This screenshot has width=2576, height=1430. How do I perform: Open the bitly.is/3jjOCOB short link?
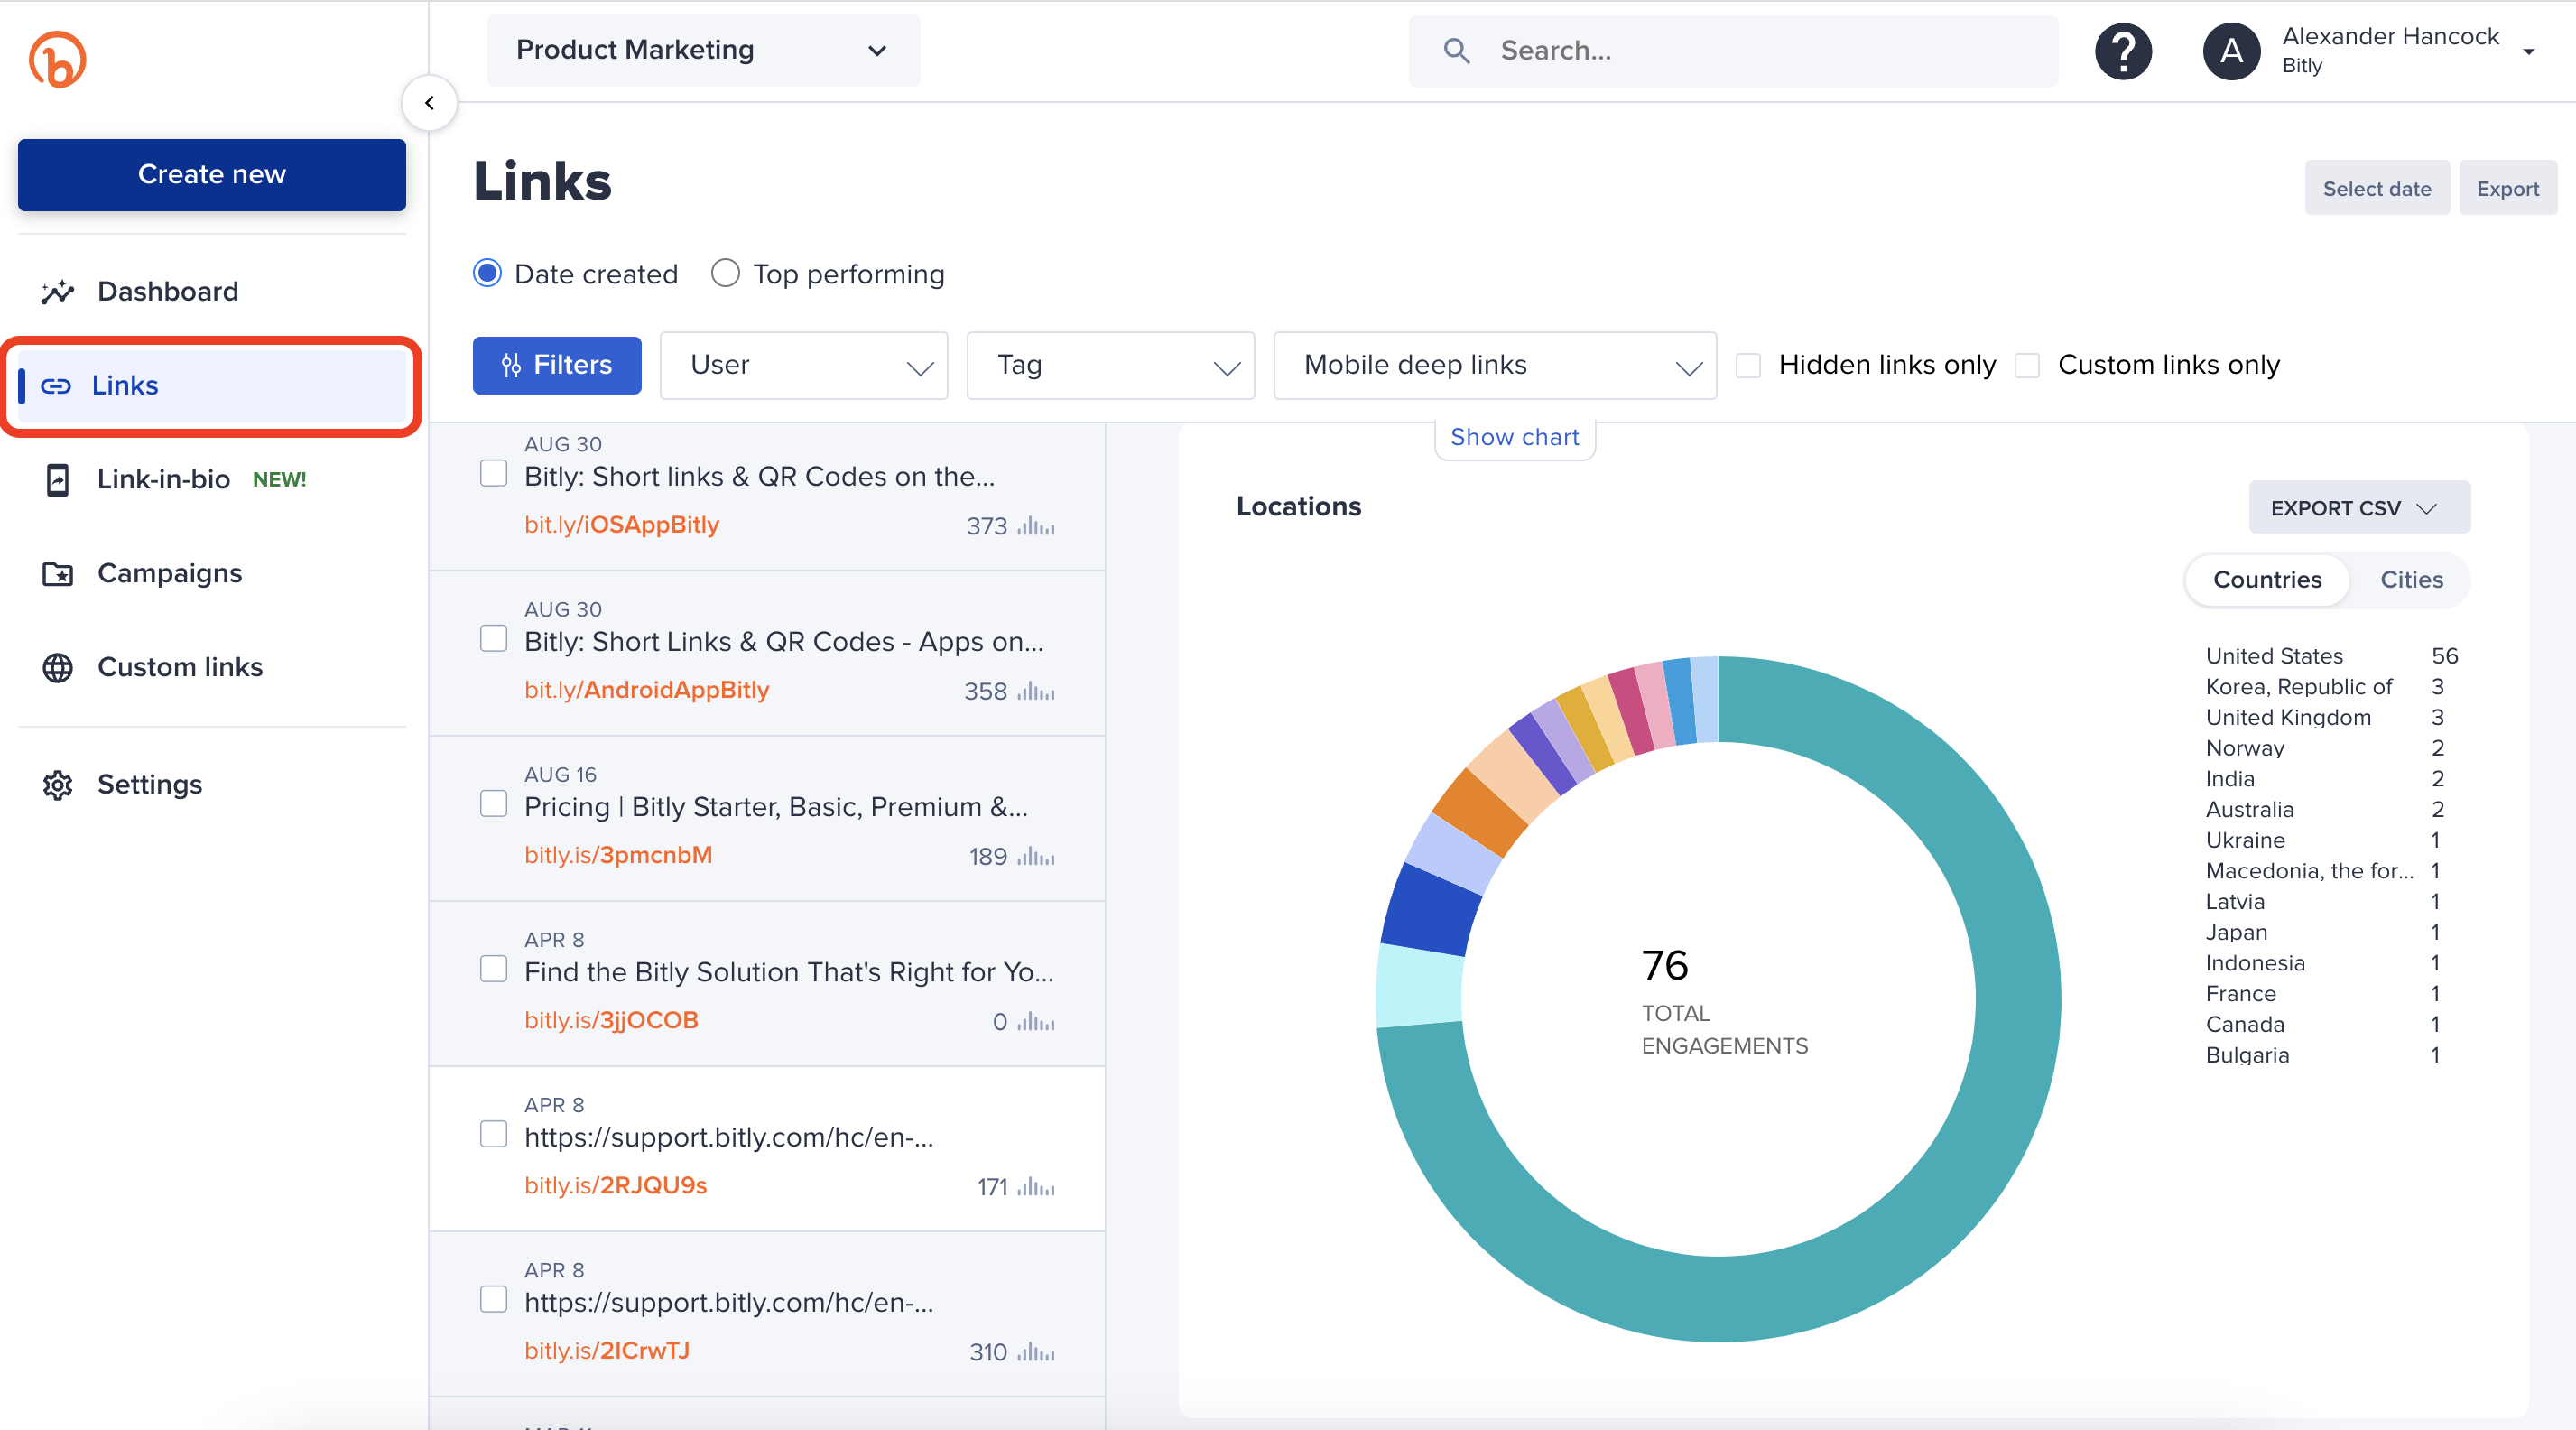pyautogui.click(x=611, y=1019)
